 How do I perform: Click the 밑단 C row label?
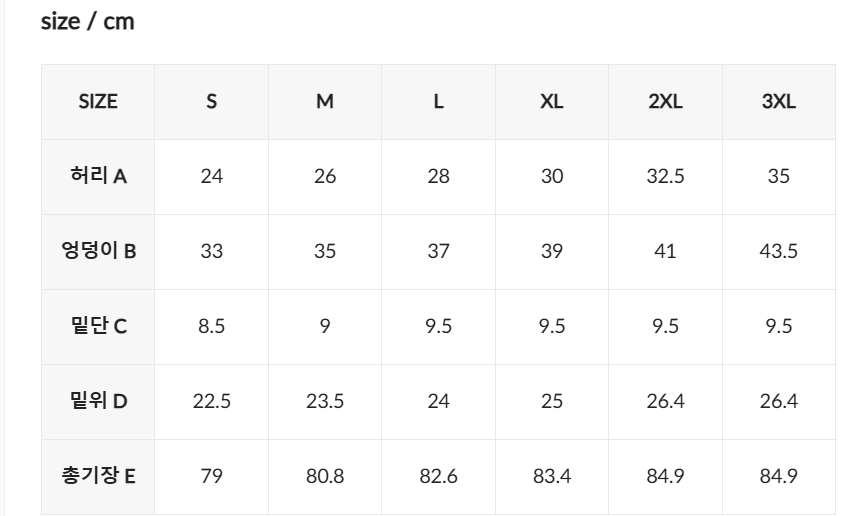pos(98,326)
